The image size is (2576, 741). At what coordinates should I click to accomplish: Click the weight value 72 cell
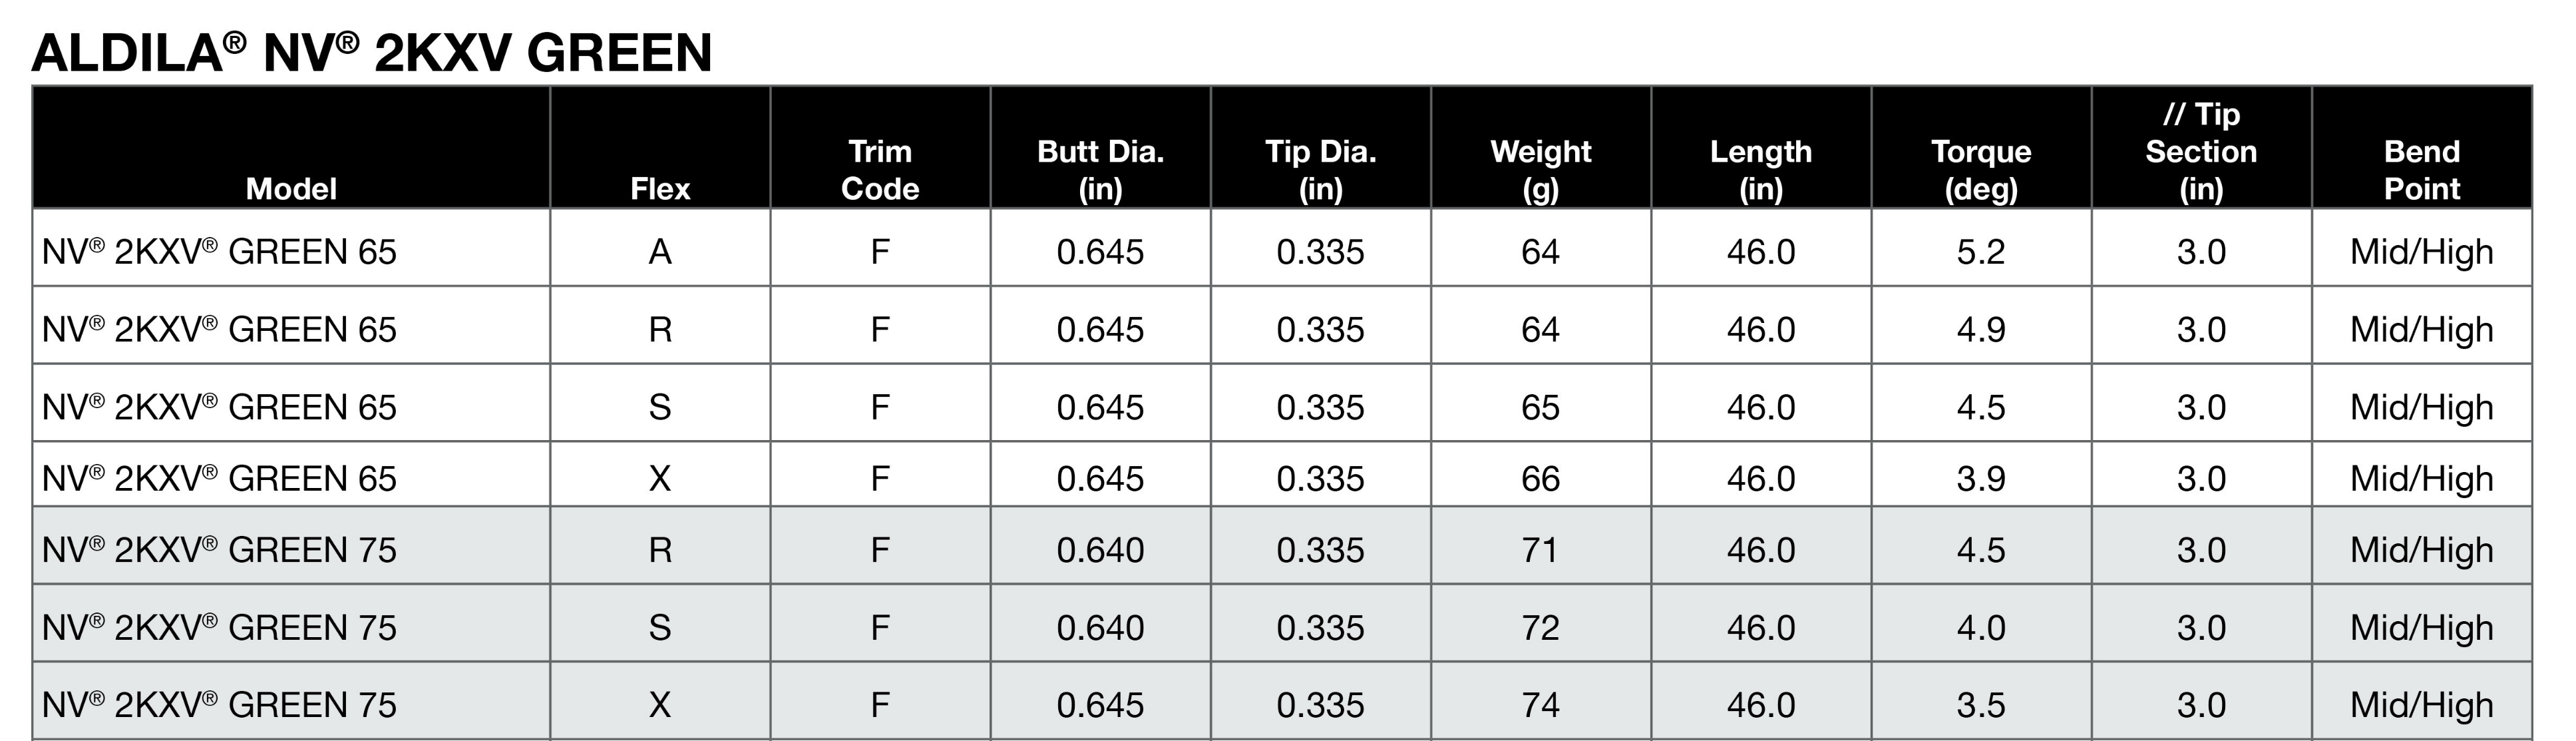[1540, 627]
